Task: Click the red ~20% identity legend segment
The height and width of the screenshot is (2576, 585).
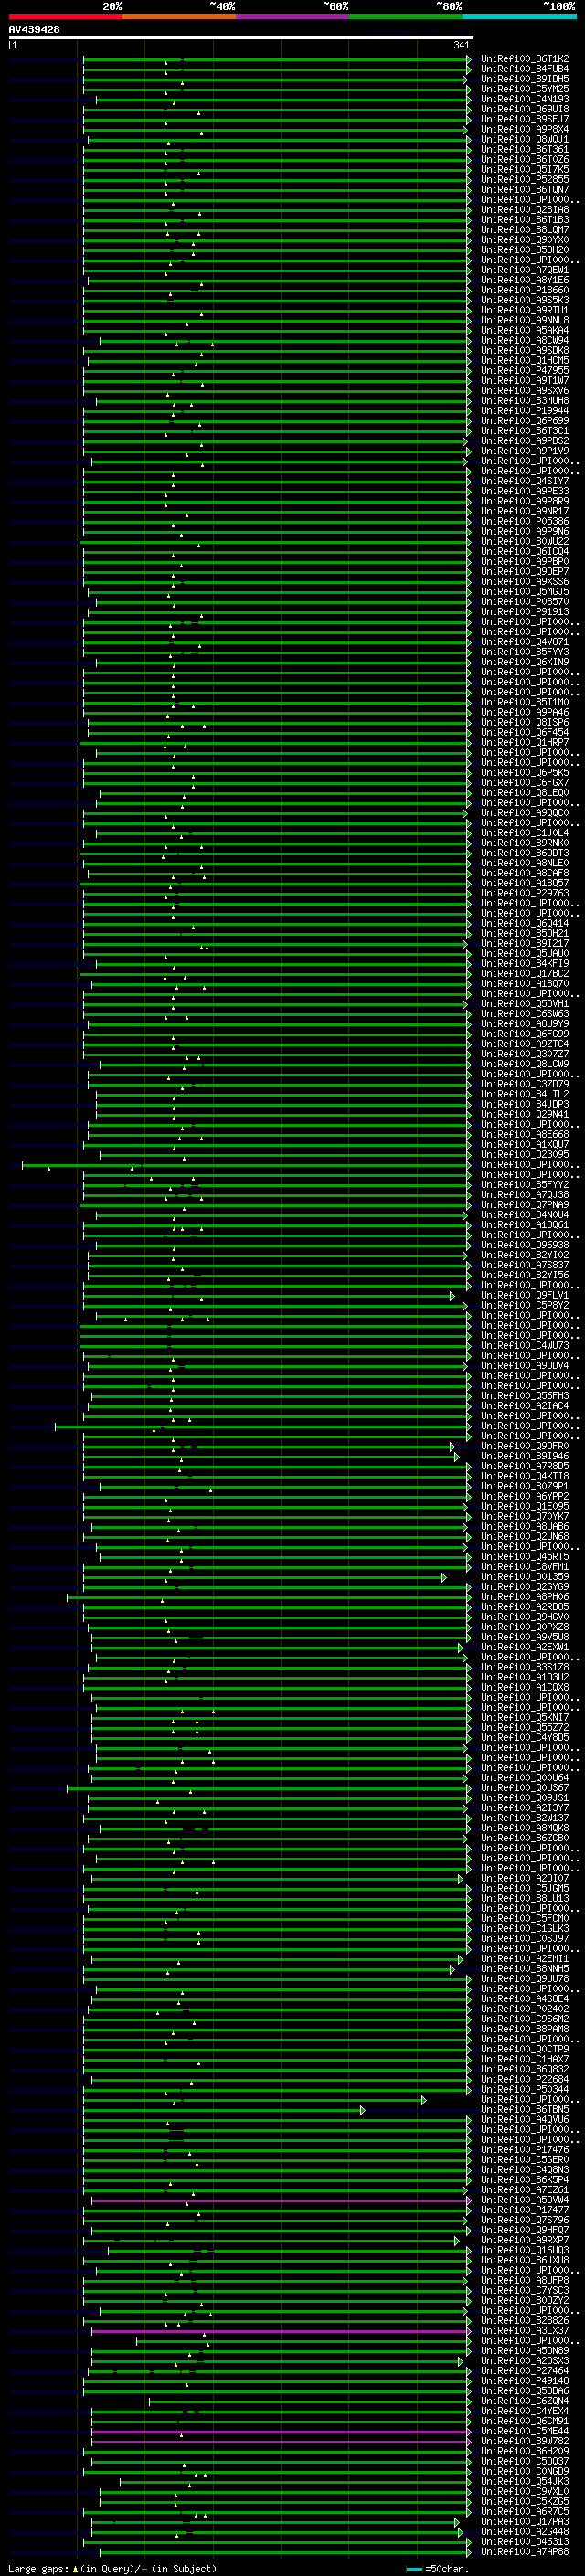Action: tap(65, 16)
